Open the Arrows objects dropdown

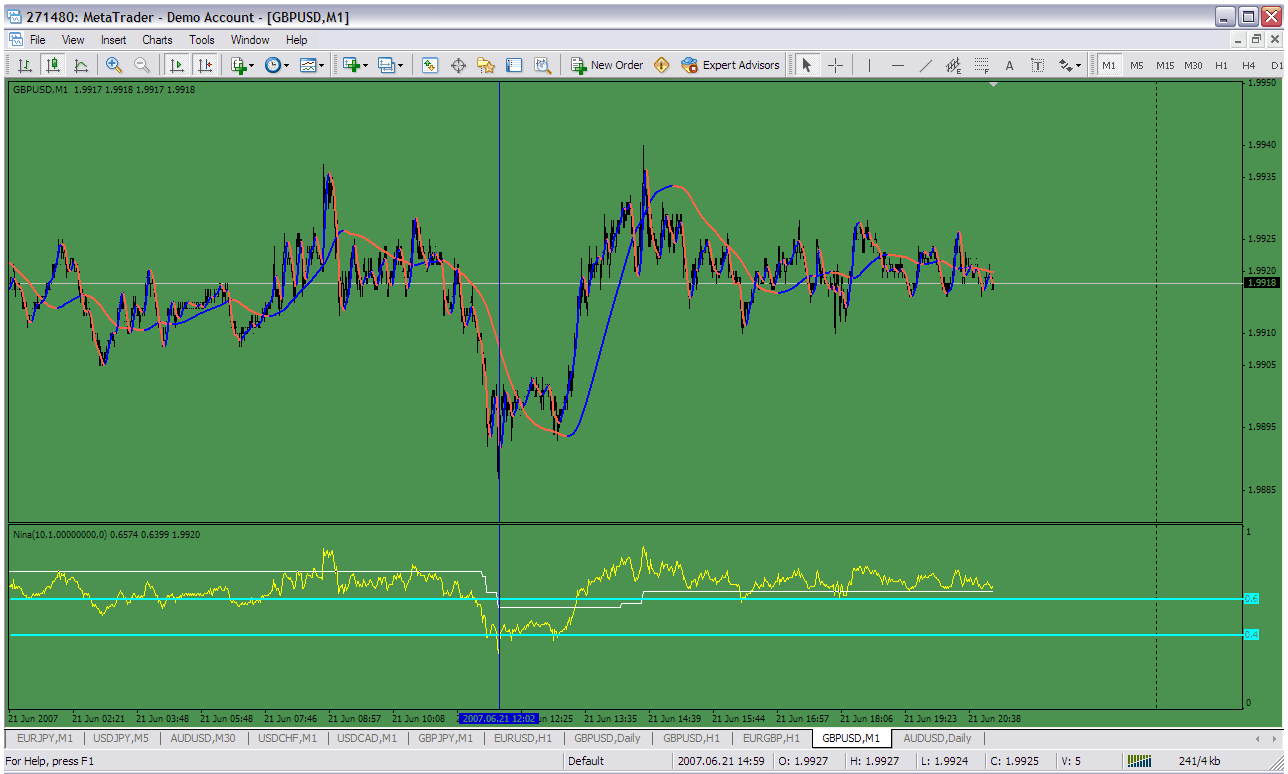[1070, 65]
